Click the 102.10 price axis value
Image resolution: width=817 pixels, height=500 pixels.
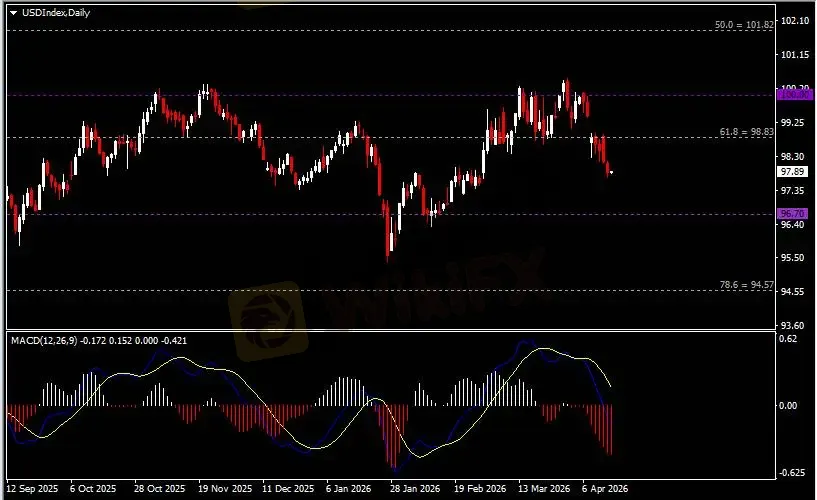pos(795,20)
